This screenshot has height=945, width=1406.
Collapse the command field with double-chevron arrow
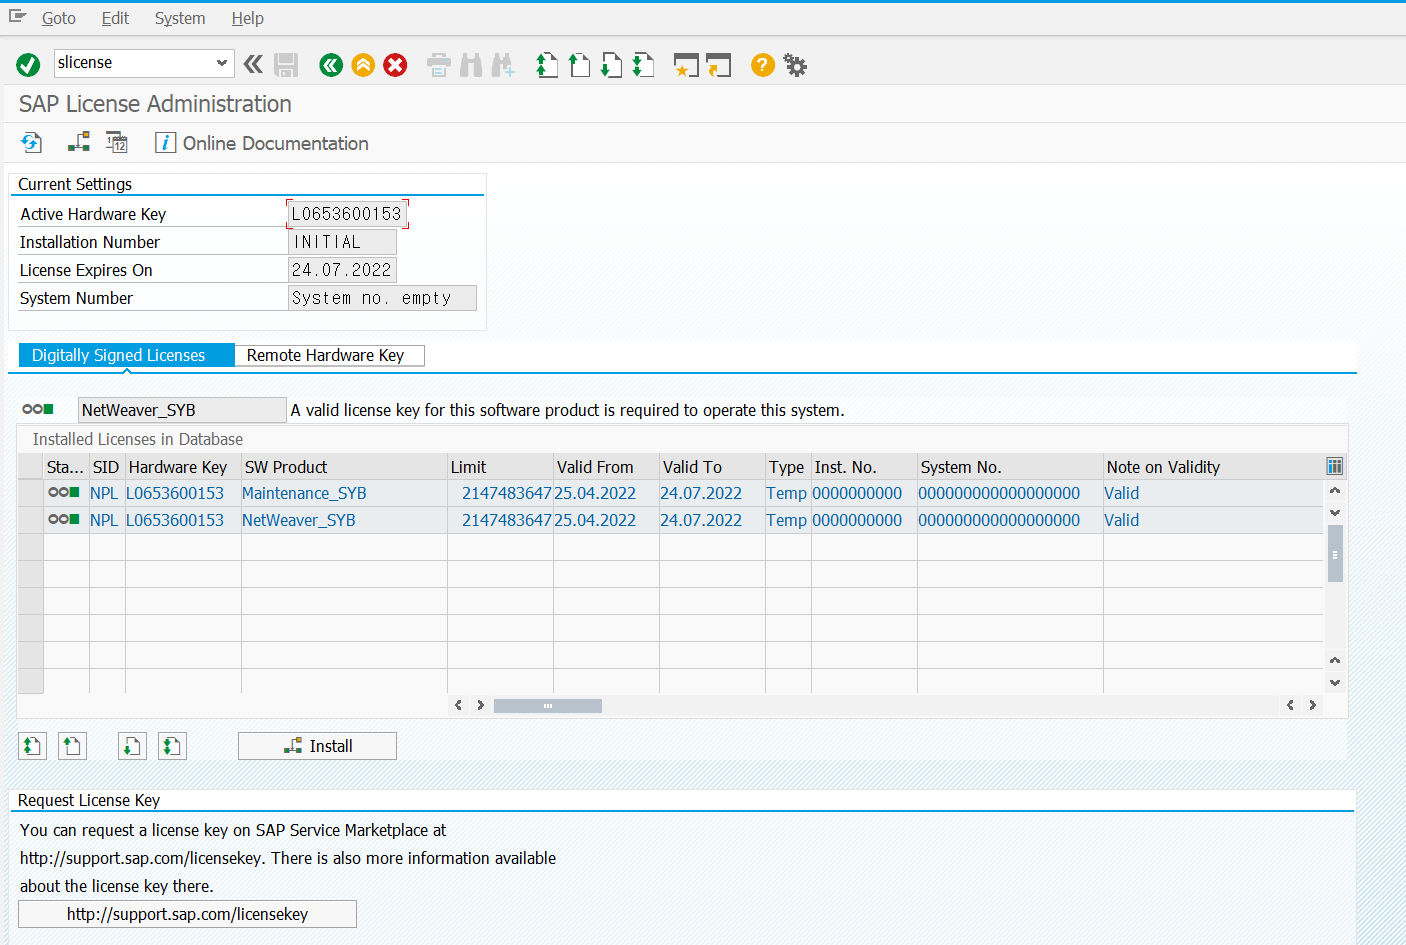click(x=253, y=65)
